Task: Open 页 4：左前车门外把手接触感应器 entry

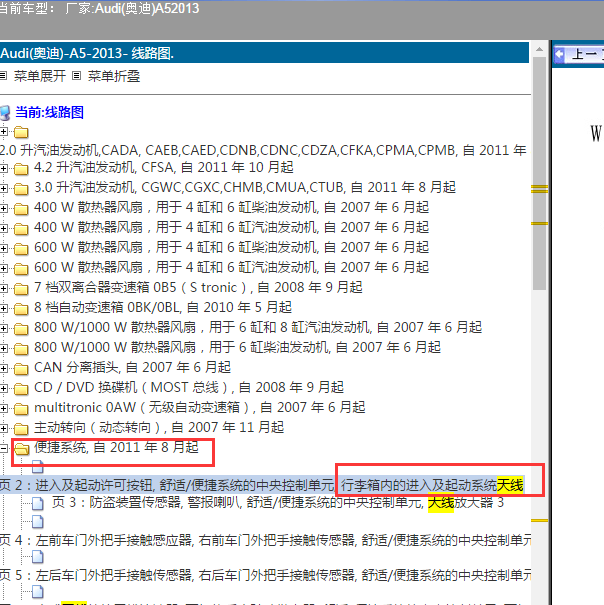Action: click(266, 540)
